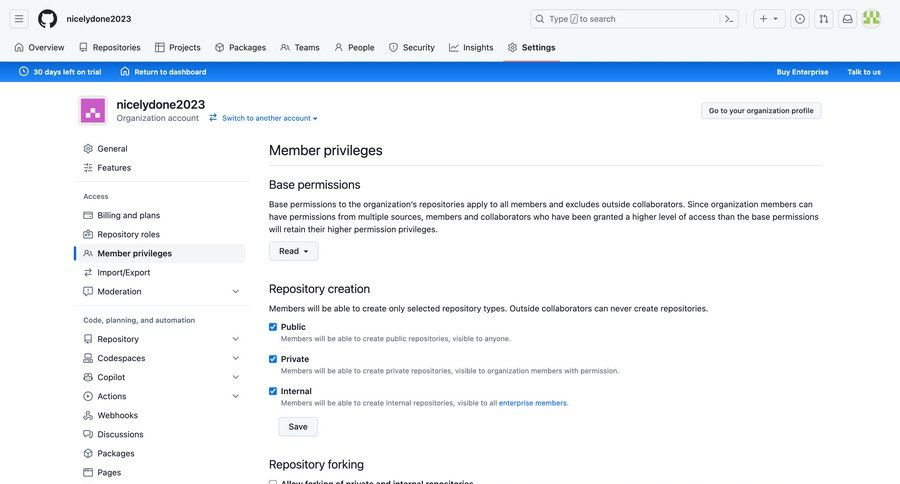Open the enterprise members link
900x484 pixels.
pos(533,403)
